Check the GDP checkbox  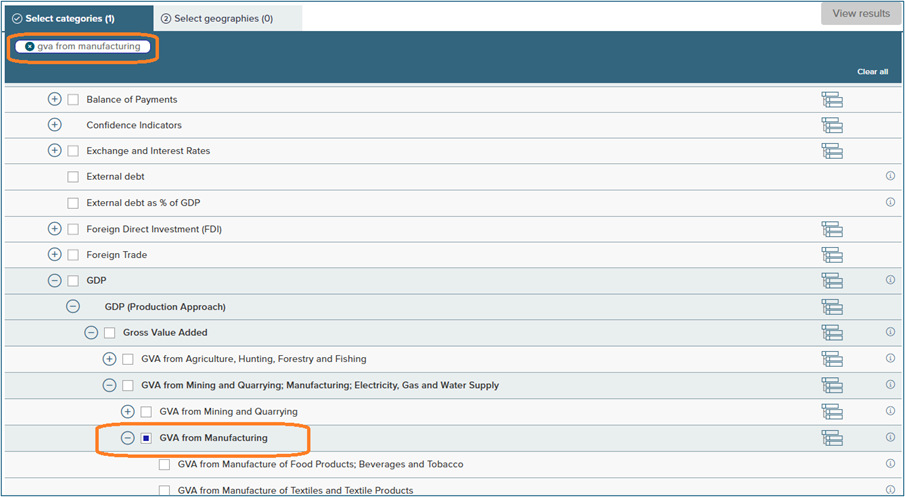click(x=73, y=281)
